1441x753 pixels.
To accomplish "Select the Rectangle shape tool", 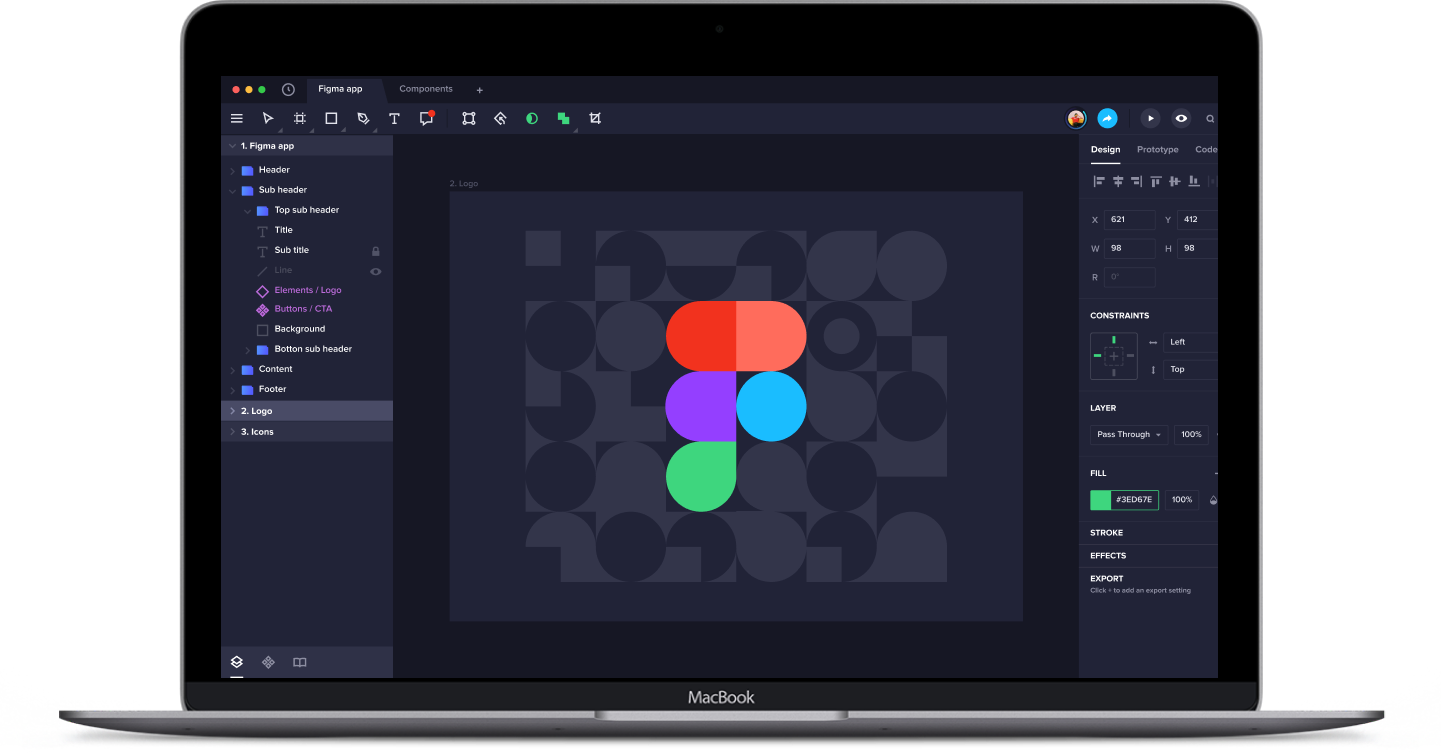I will pos(331,118).
